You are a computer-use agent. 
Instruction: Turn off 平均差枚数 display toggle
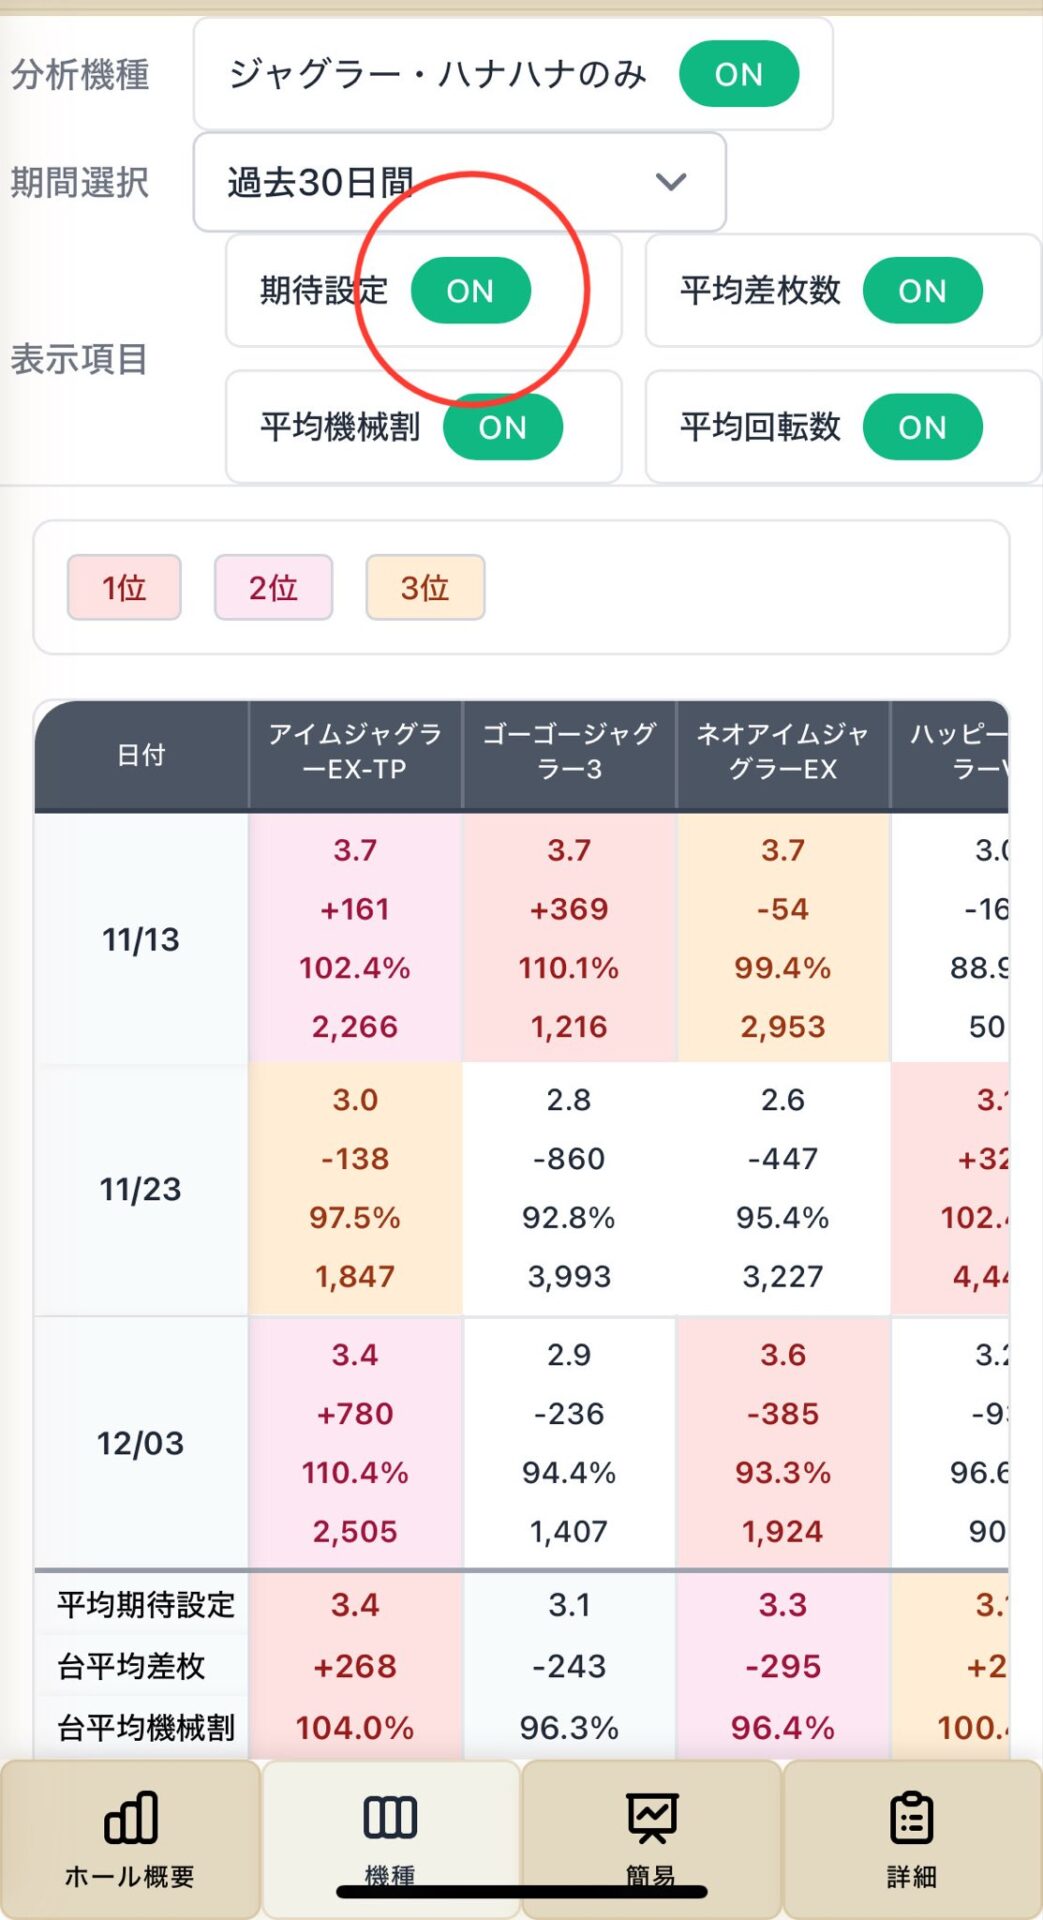click(922, 291)
